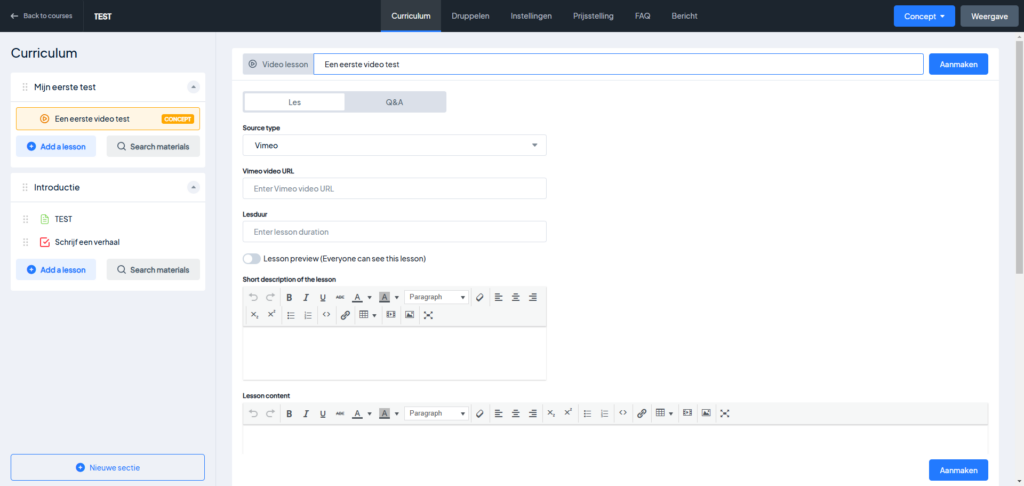Open Paragraph format dropdown in Short description

[x=436, y=297]
